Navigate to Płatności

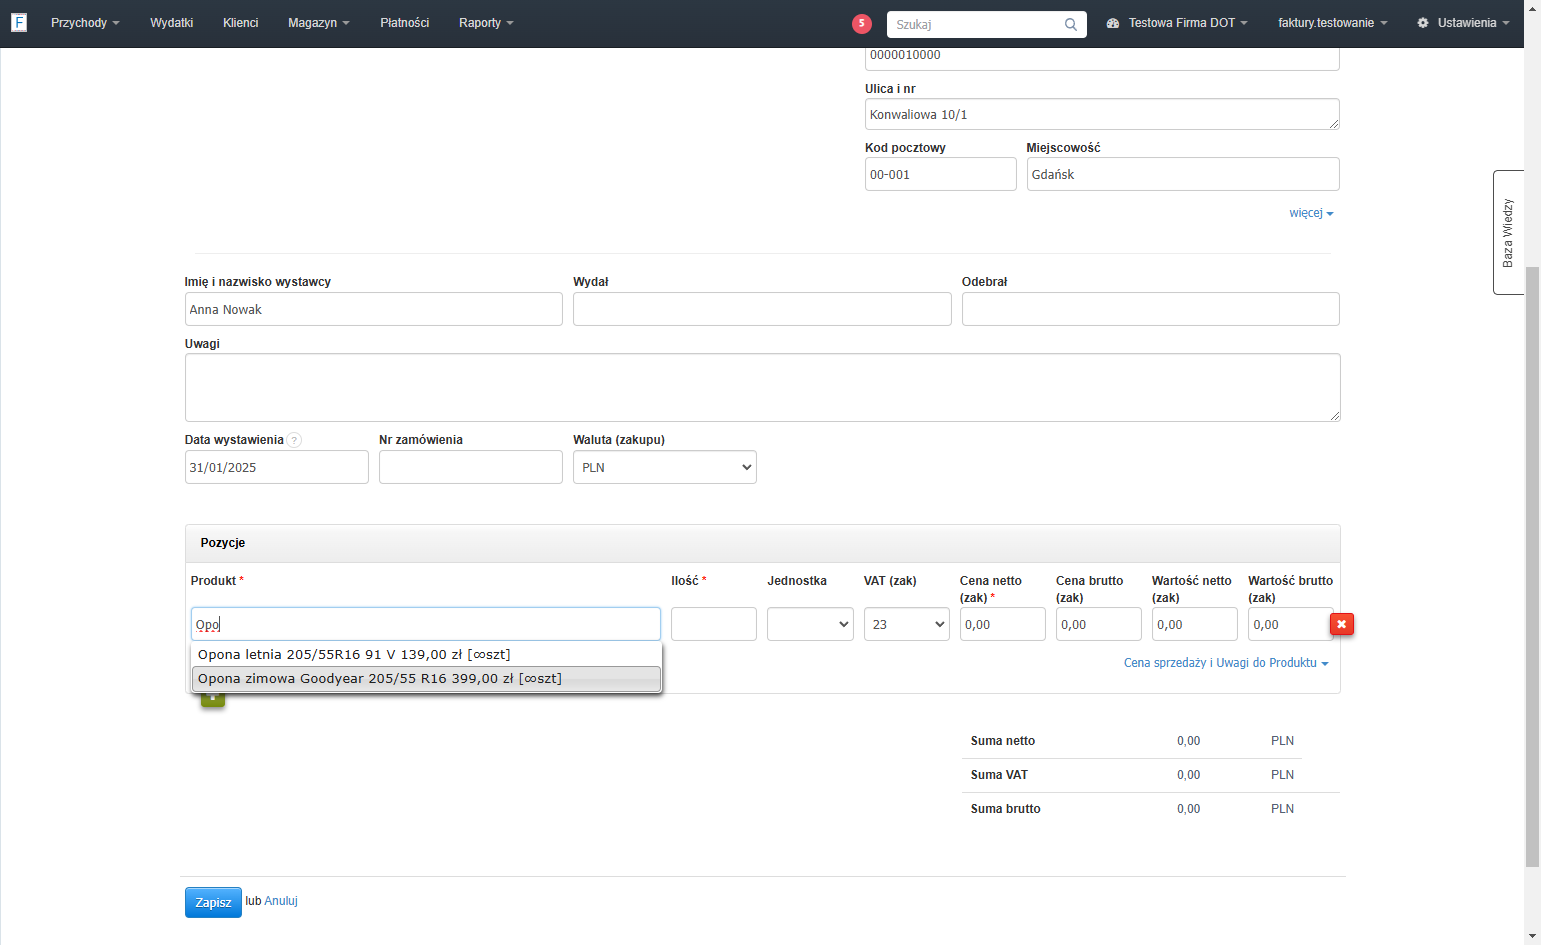pos(405,23)
